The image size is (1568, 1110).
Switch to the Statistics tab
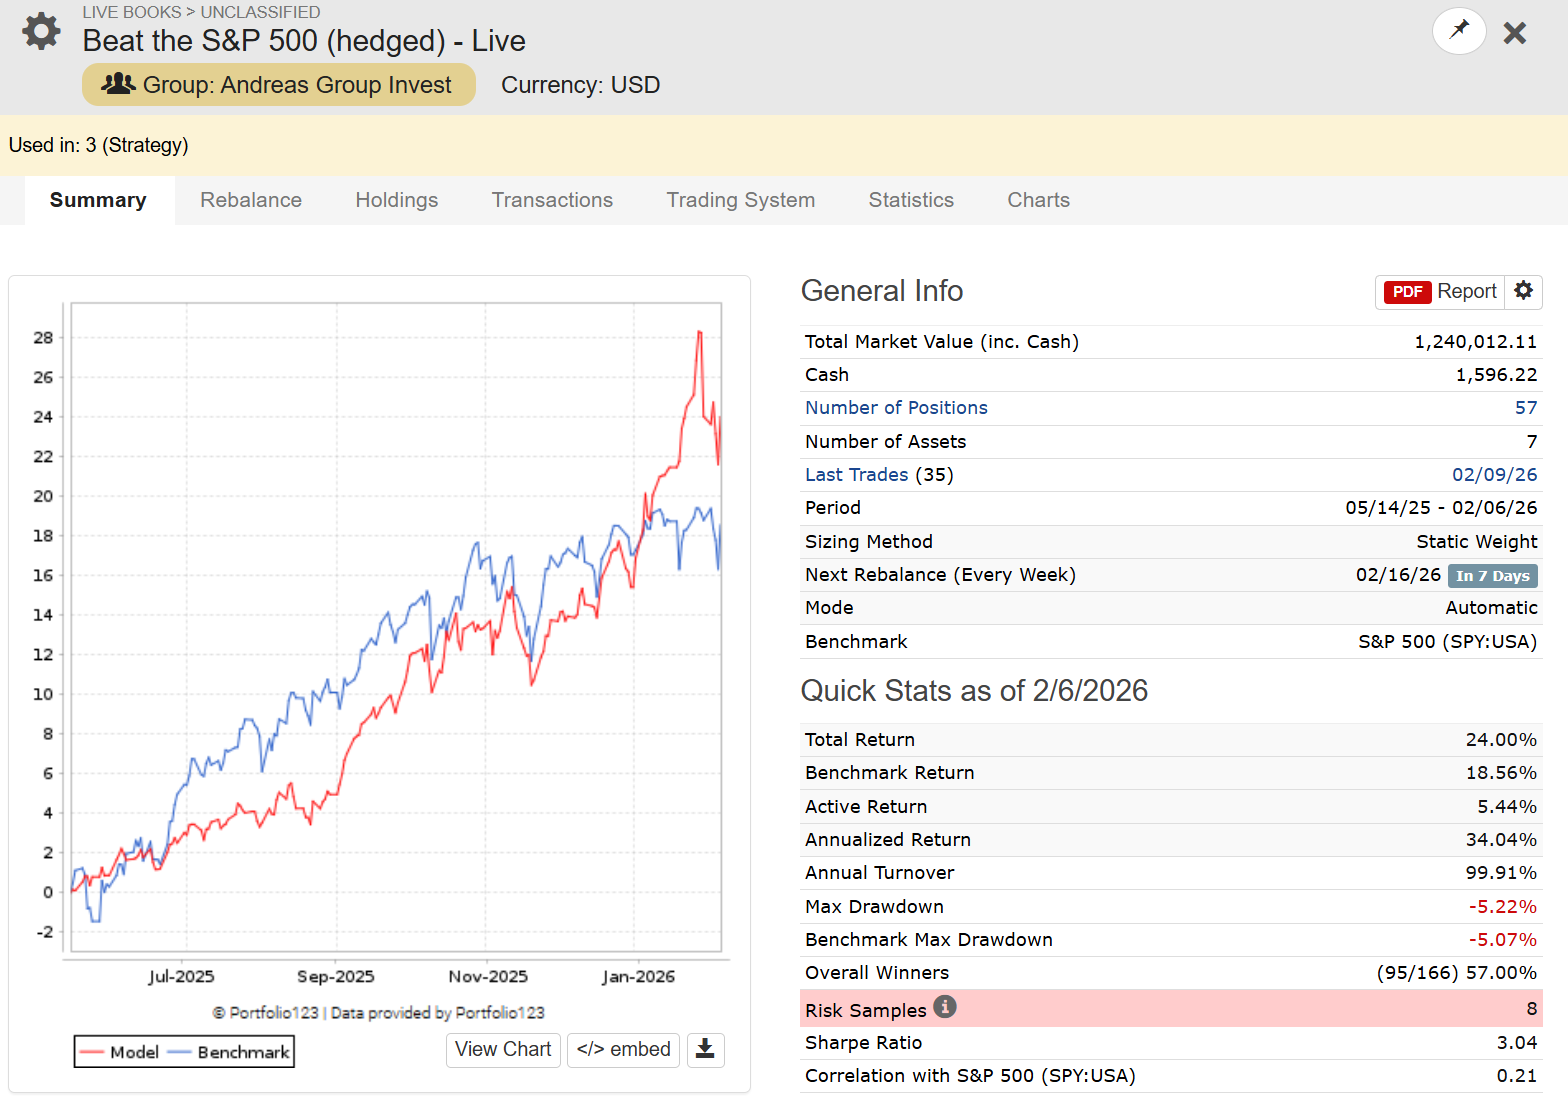click(911, 200)
